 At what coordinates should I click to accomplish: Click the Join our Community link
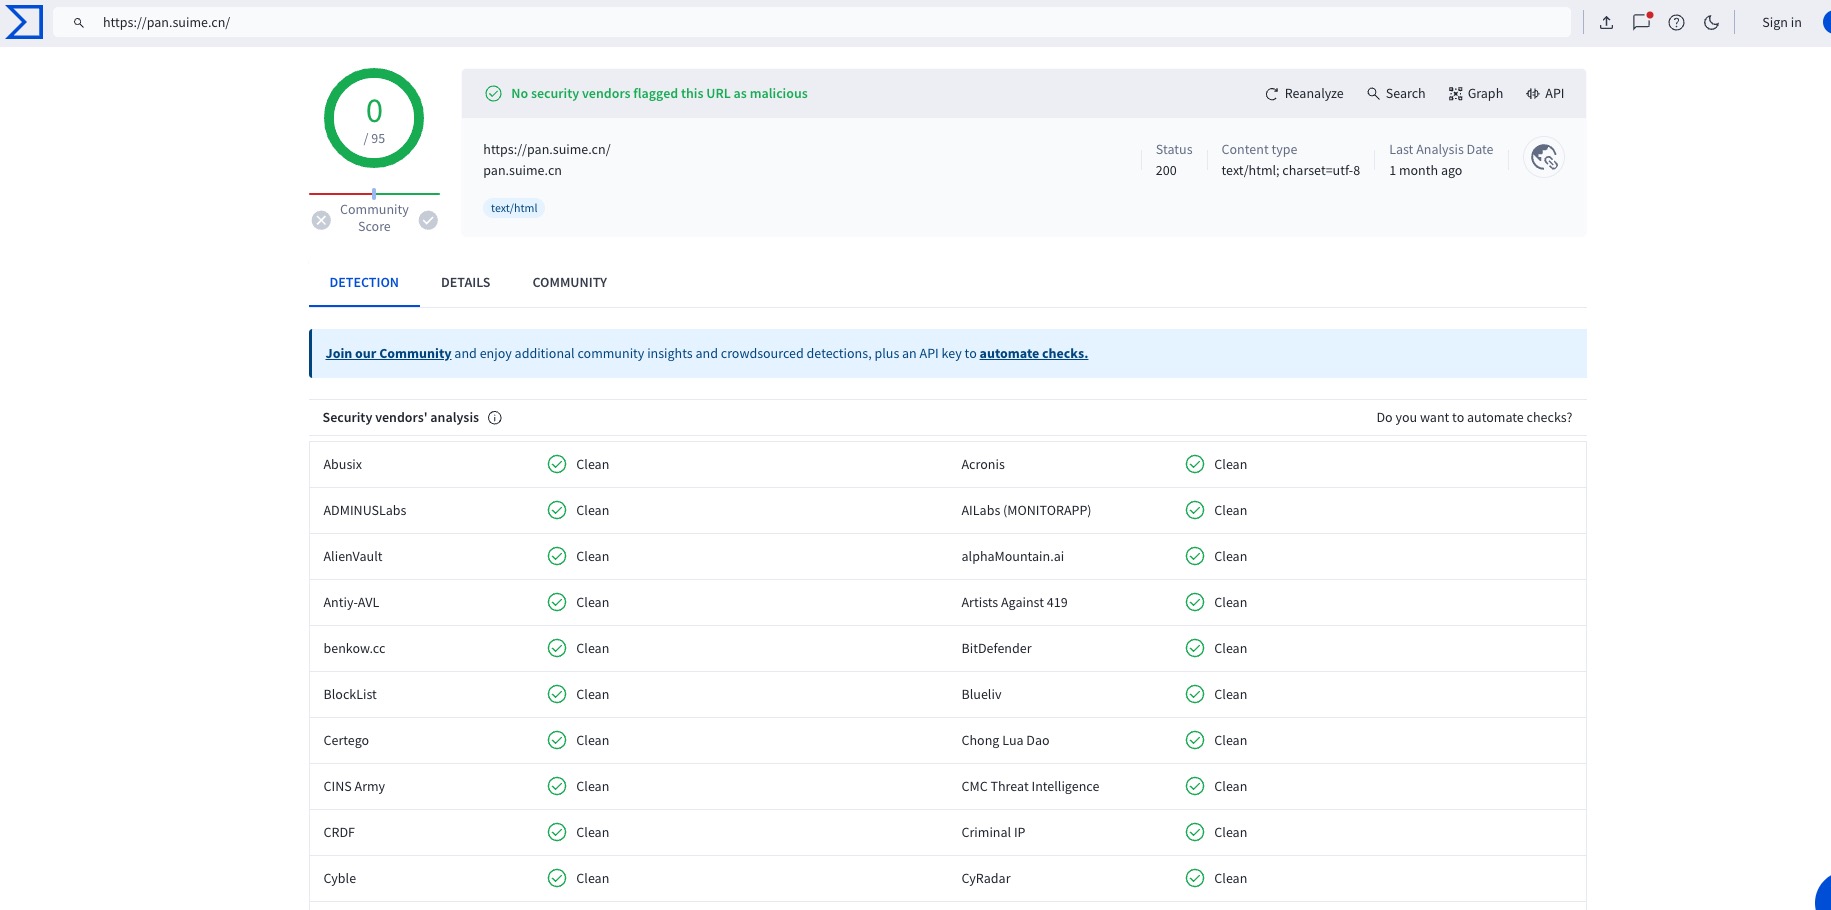coord(388,353)
